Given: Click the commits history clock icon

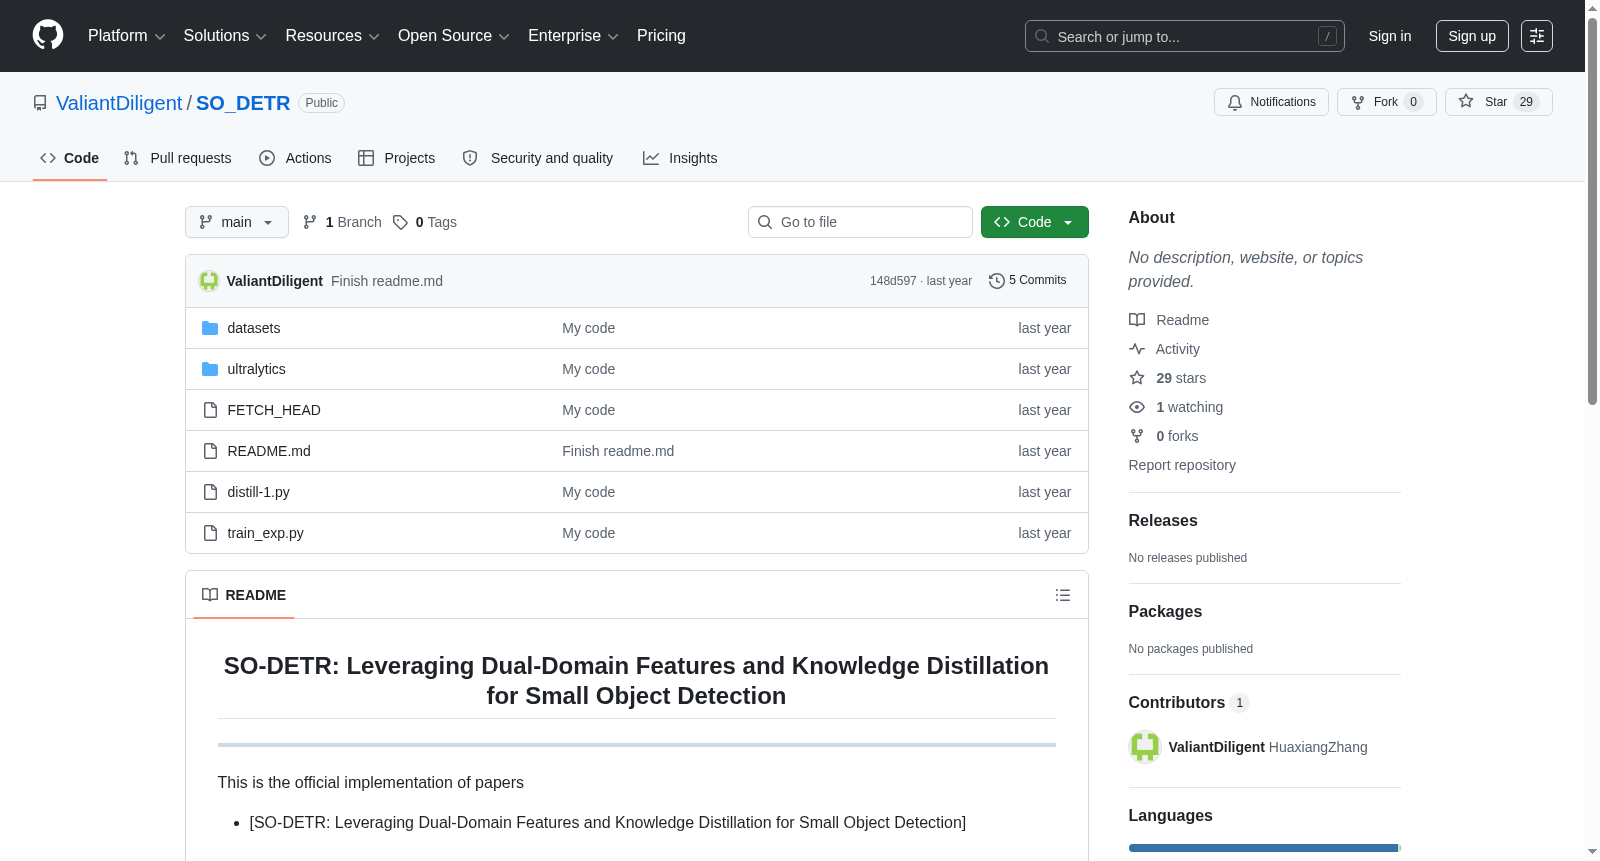Looking at the screenshot, I should coord(996,281).
